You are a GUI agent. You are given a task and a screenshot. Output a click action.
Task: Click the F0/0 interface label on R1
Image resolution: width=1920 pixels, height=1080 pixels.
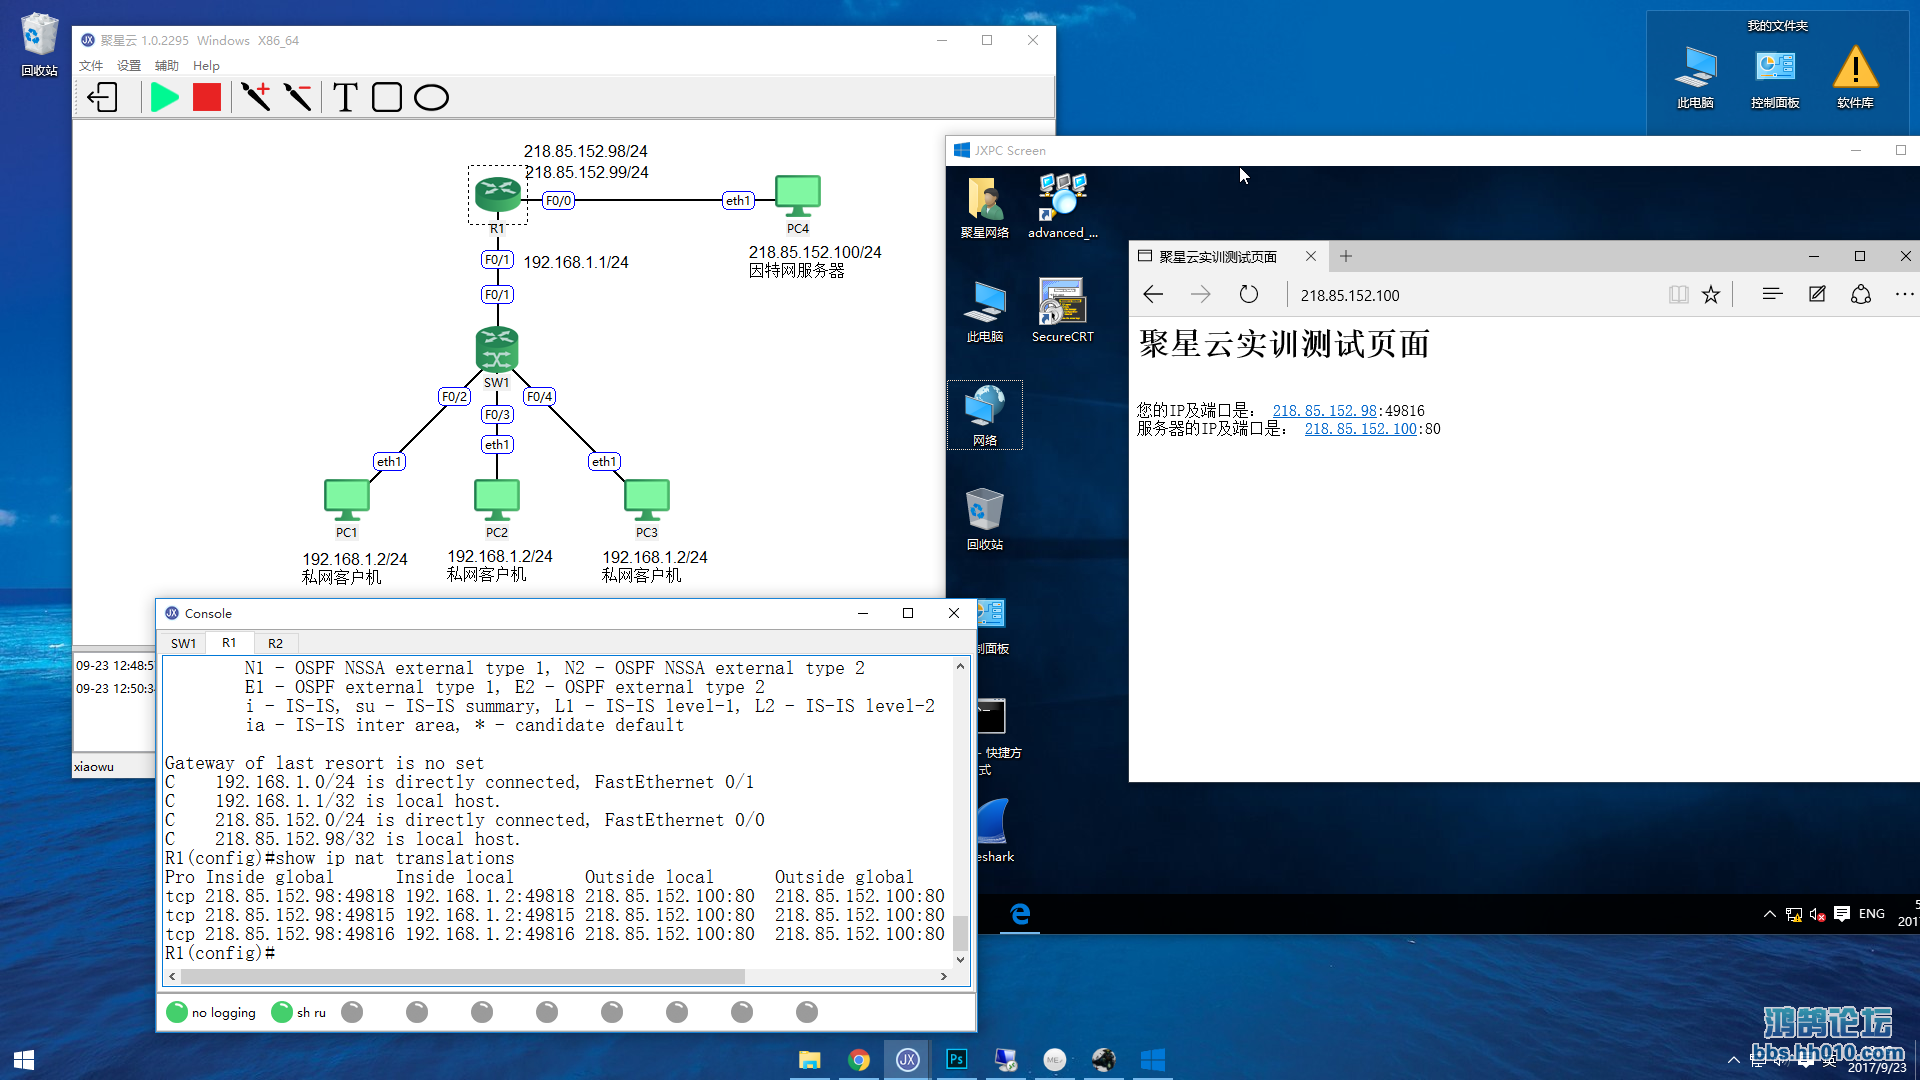click(558, 200)
